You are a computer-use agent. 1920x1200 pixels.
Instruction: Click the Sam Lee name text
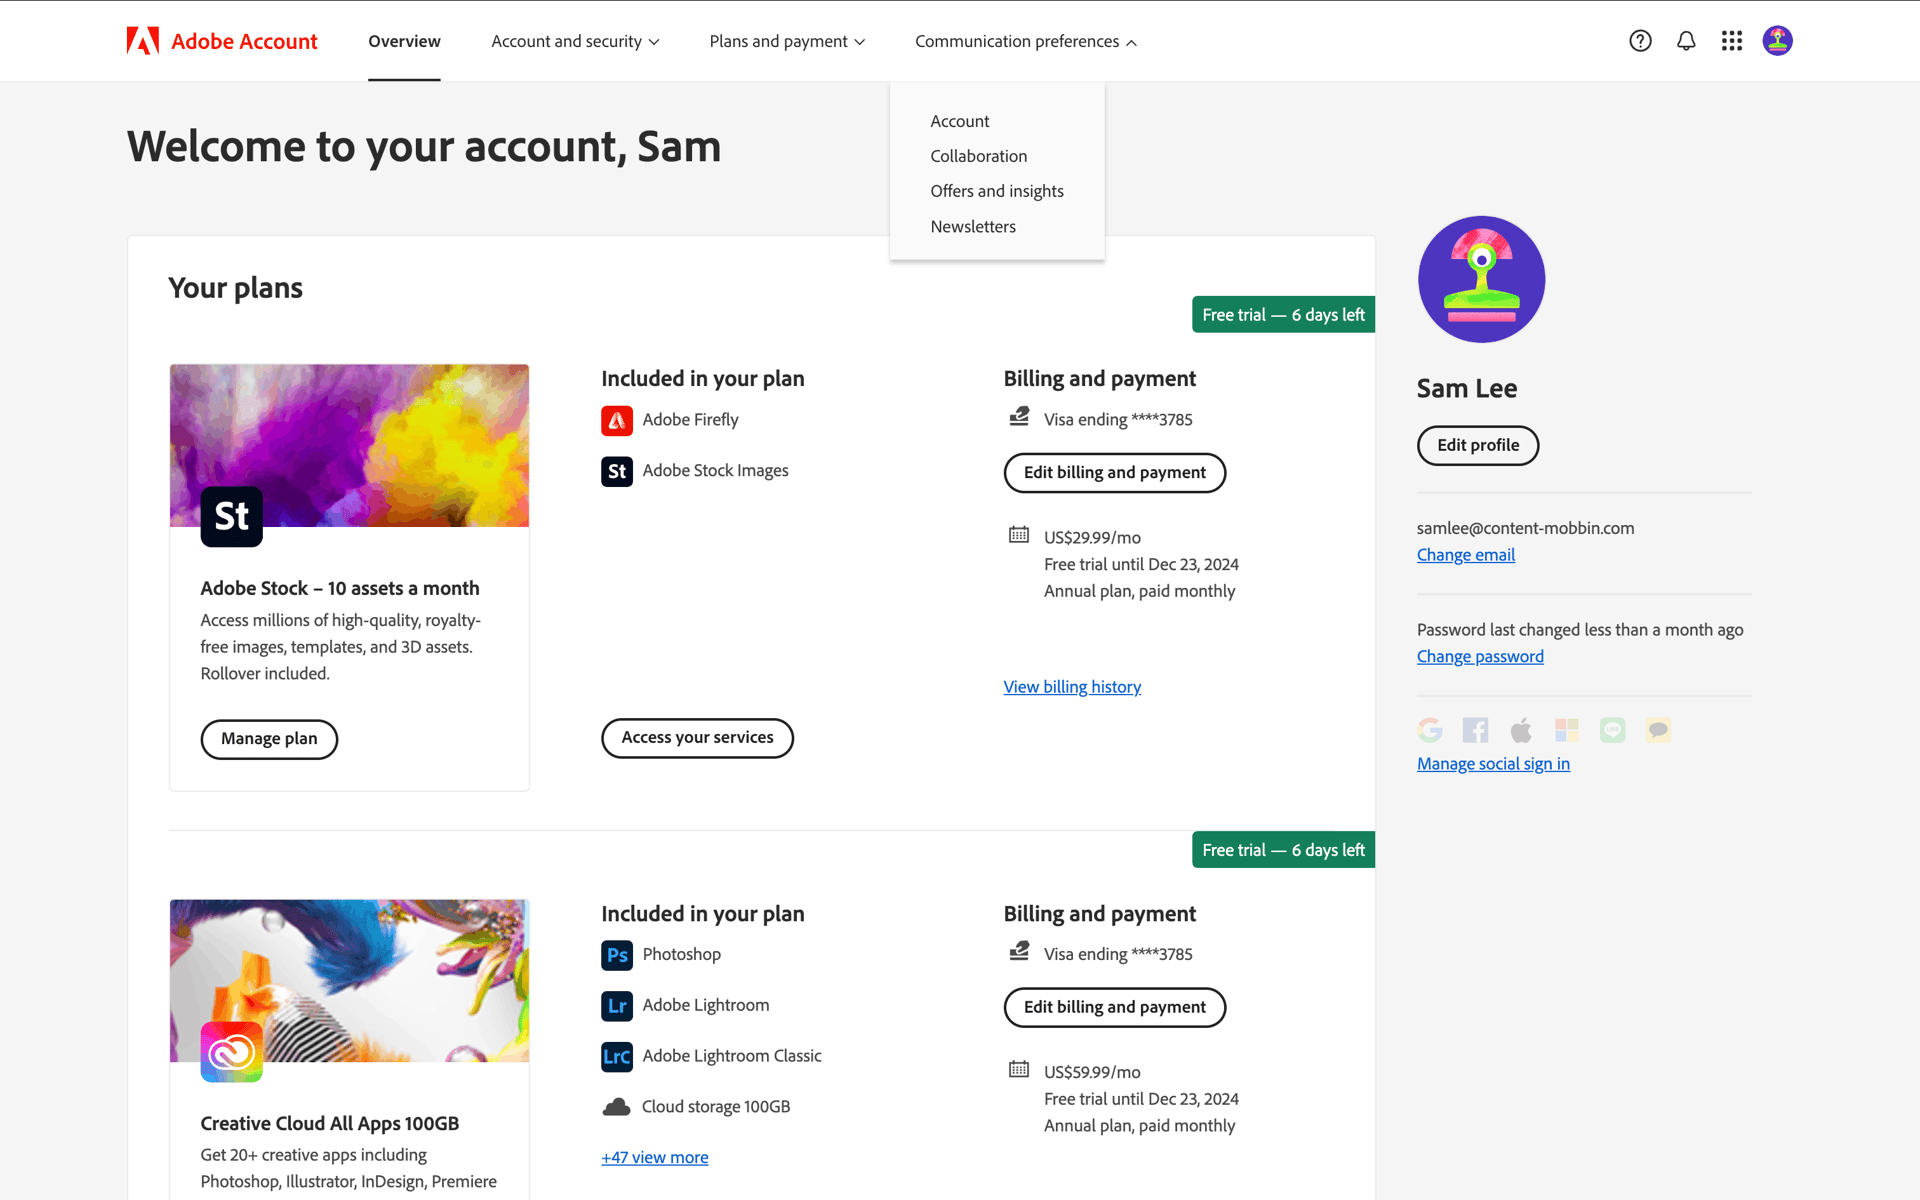1467,389
